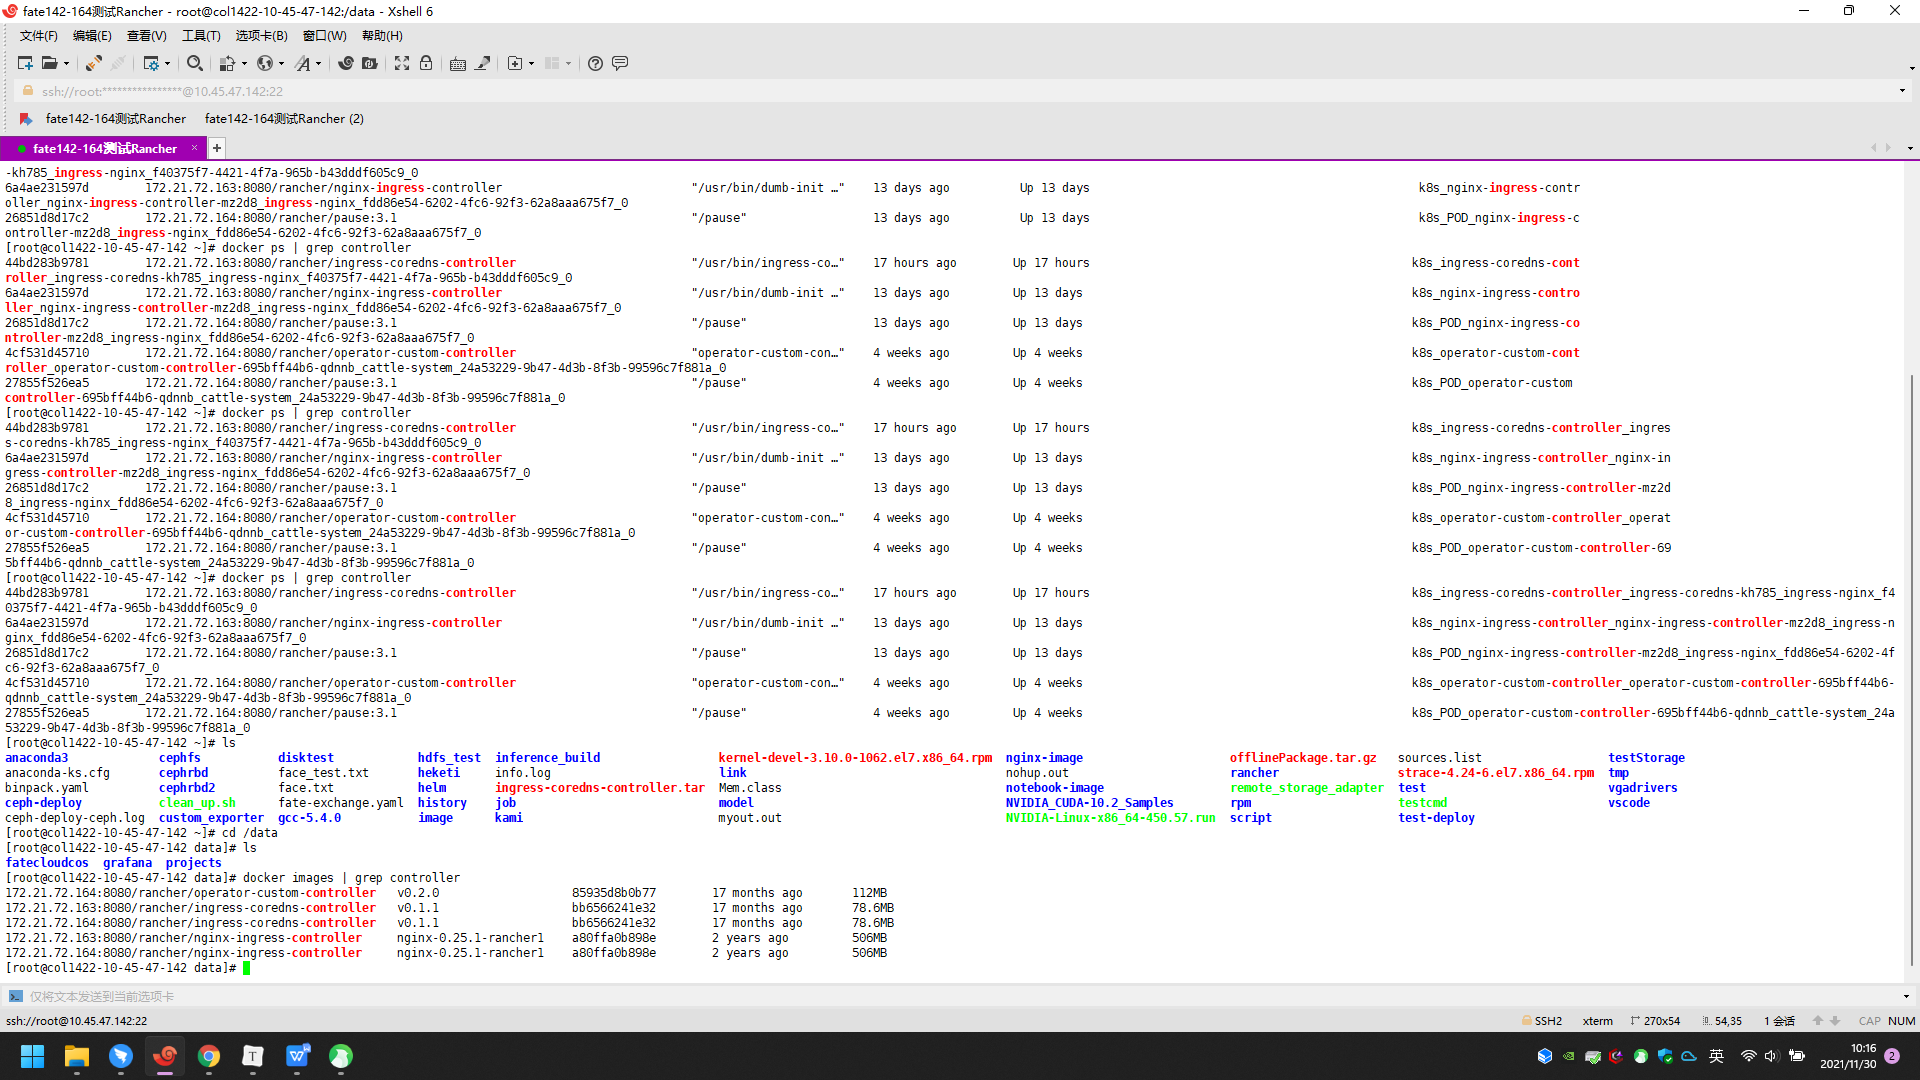The height and width of the screenshot is (1080, 1920).
Task: Expand the Encoding globe dropdown arrow
Action: (281, 63)
